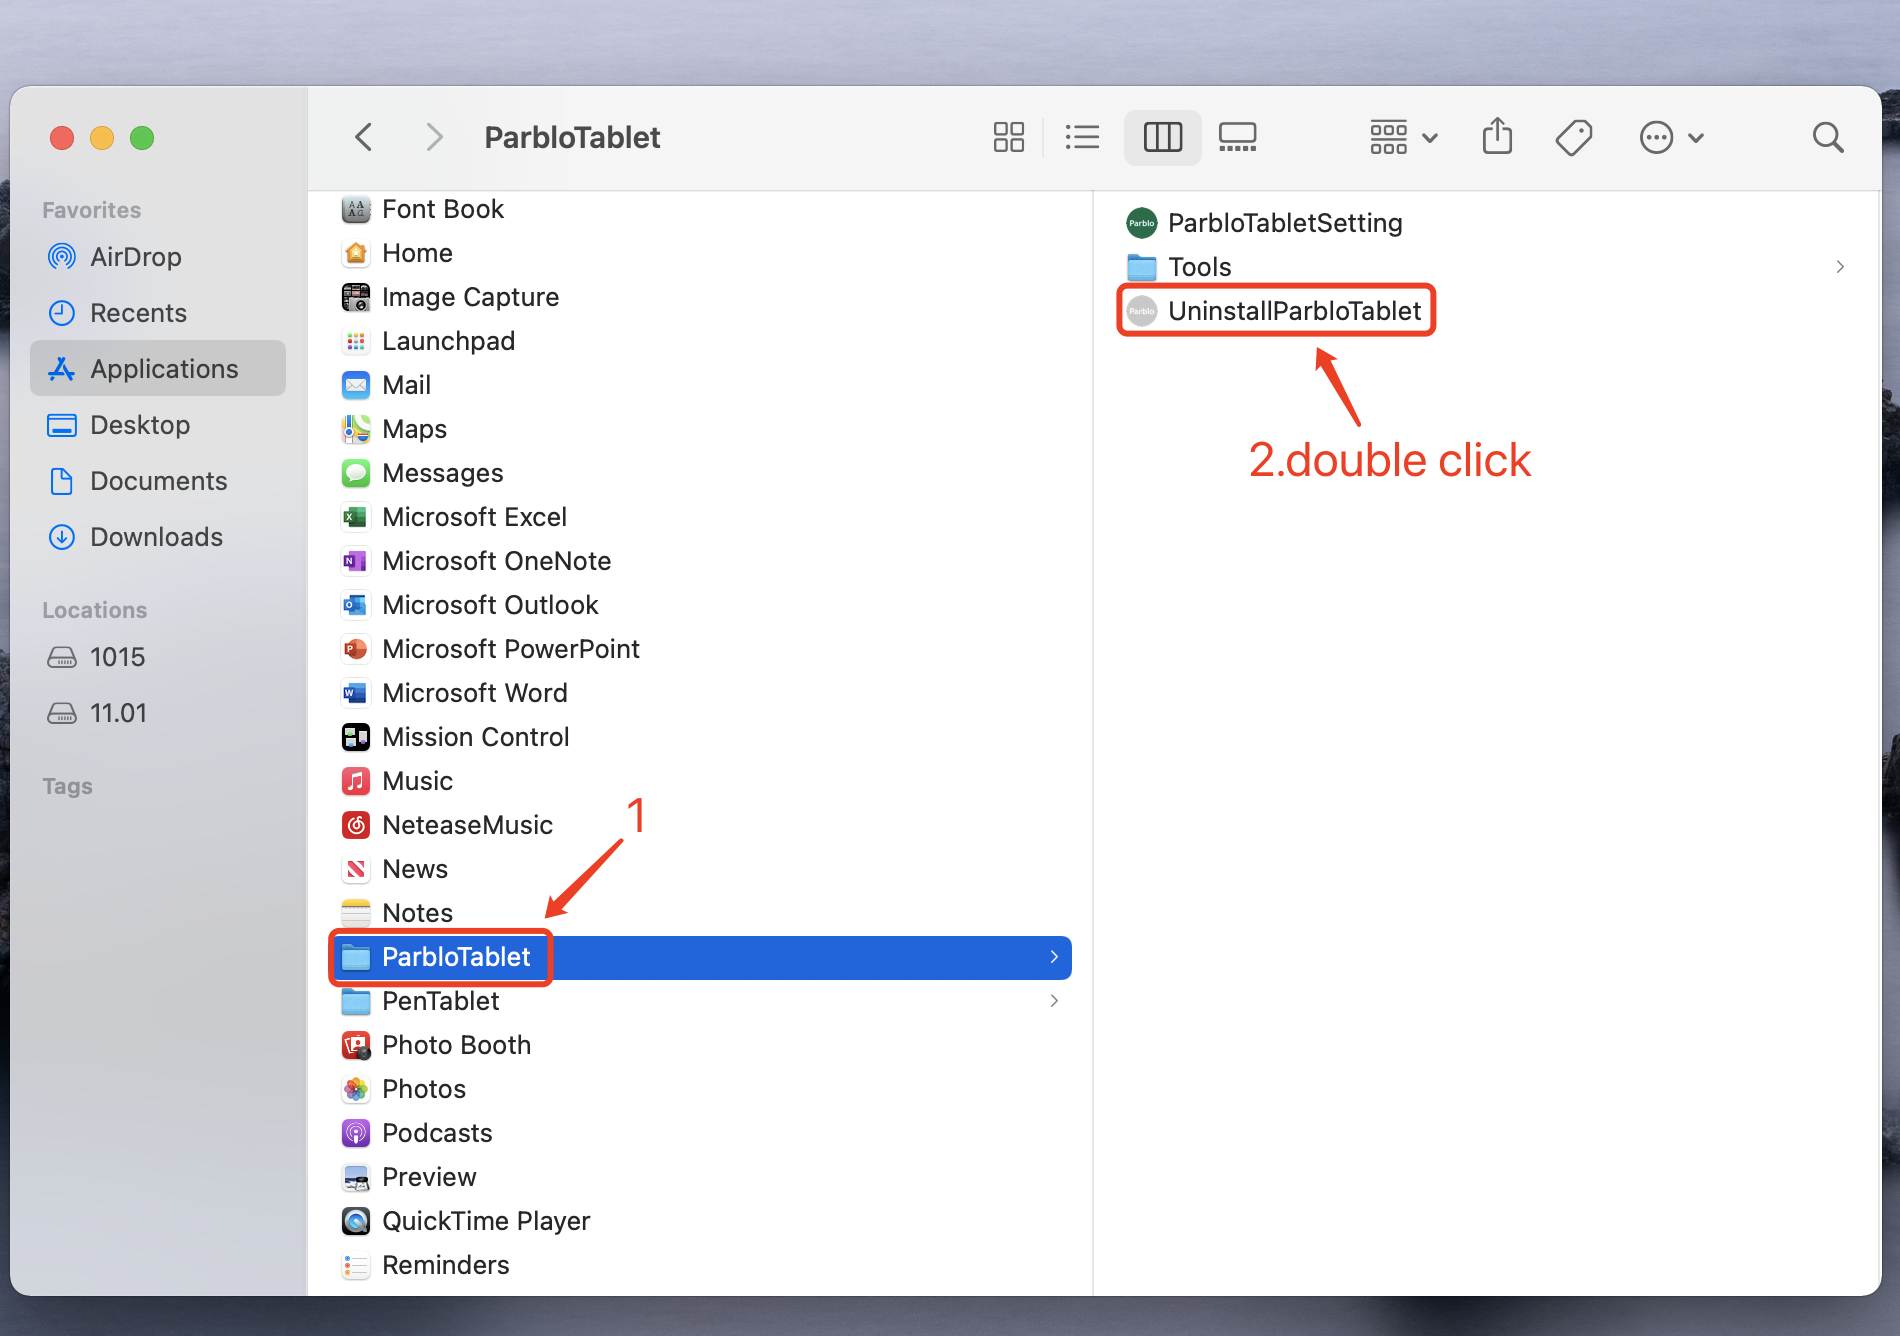Open the Tags toolbar button
1900x1336 pixels.
tap(1573, 137)
